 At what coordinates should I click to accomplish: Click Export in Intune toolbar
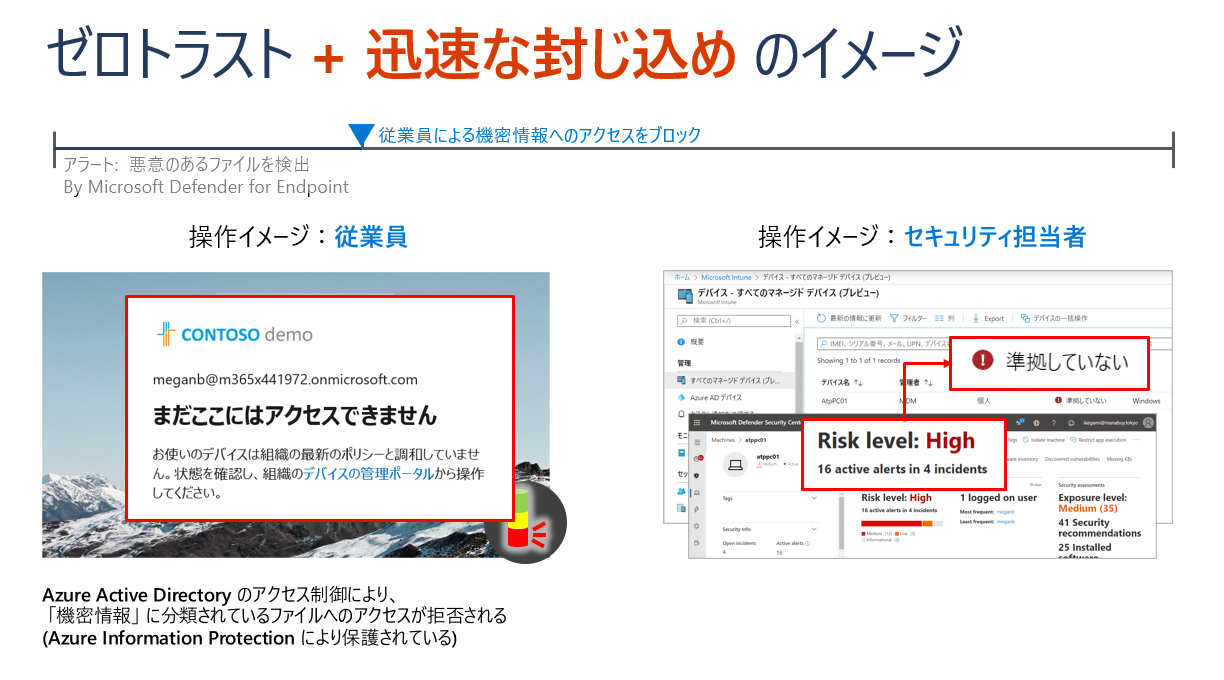[988, 319]
